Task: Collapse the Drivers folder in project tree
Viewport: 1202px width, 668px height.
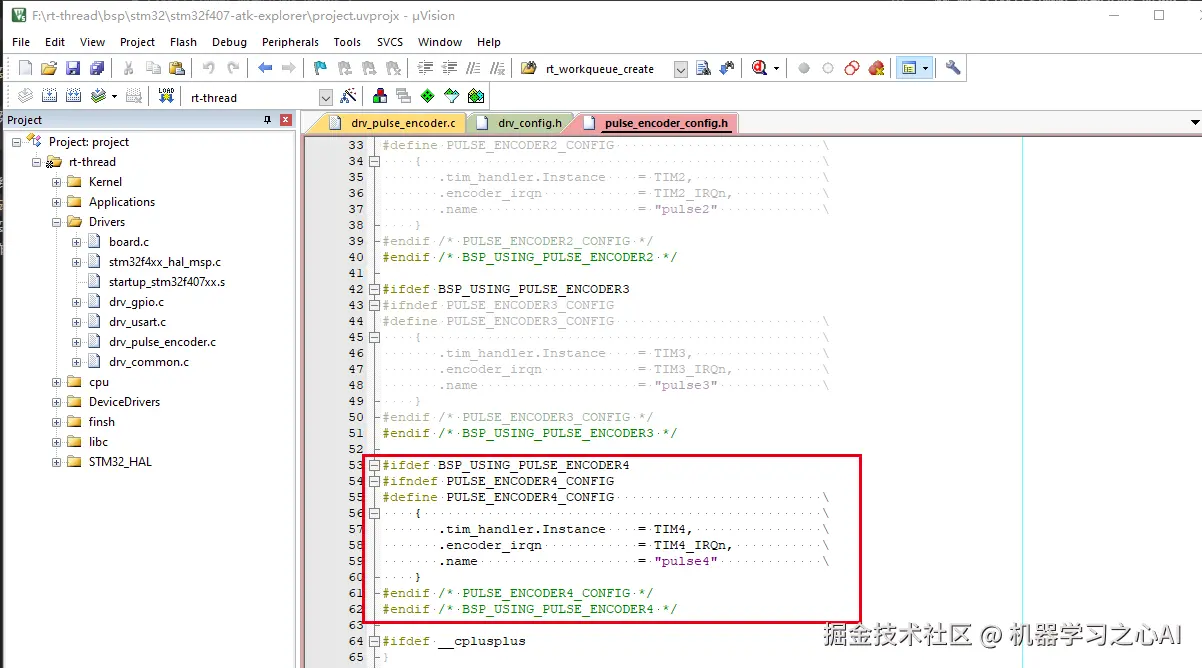Action: tap(56, 222)
